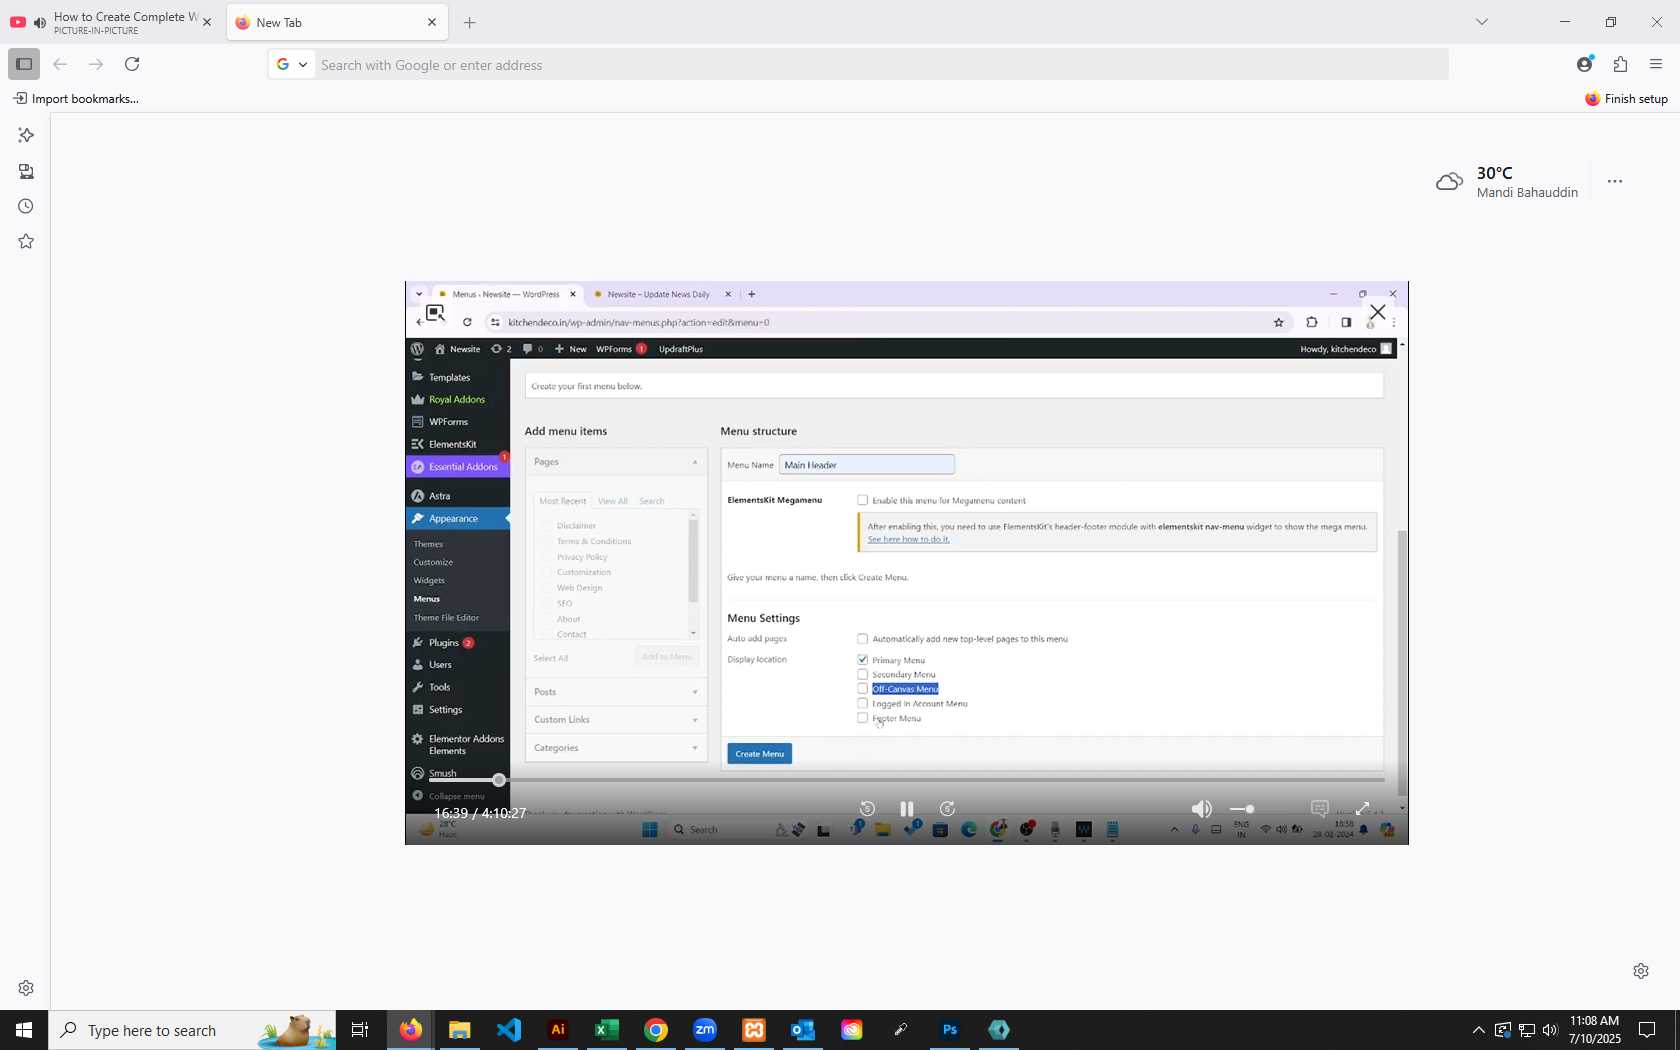Click the Finish setup button
Image resolution: width=1680 pixels, height=1050 pixels.
coord(1626,98)
